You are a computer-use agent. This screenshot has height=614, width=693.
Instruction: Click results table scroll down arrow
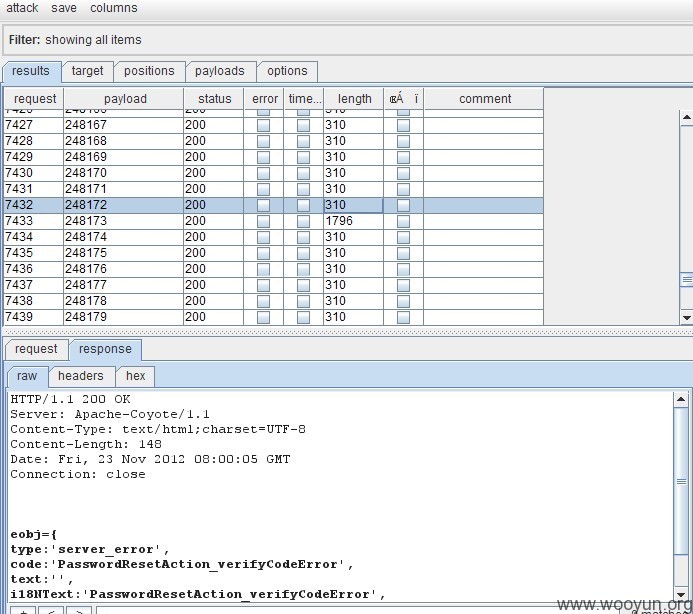click(x=686, y=317)
